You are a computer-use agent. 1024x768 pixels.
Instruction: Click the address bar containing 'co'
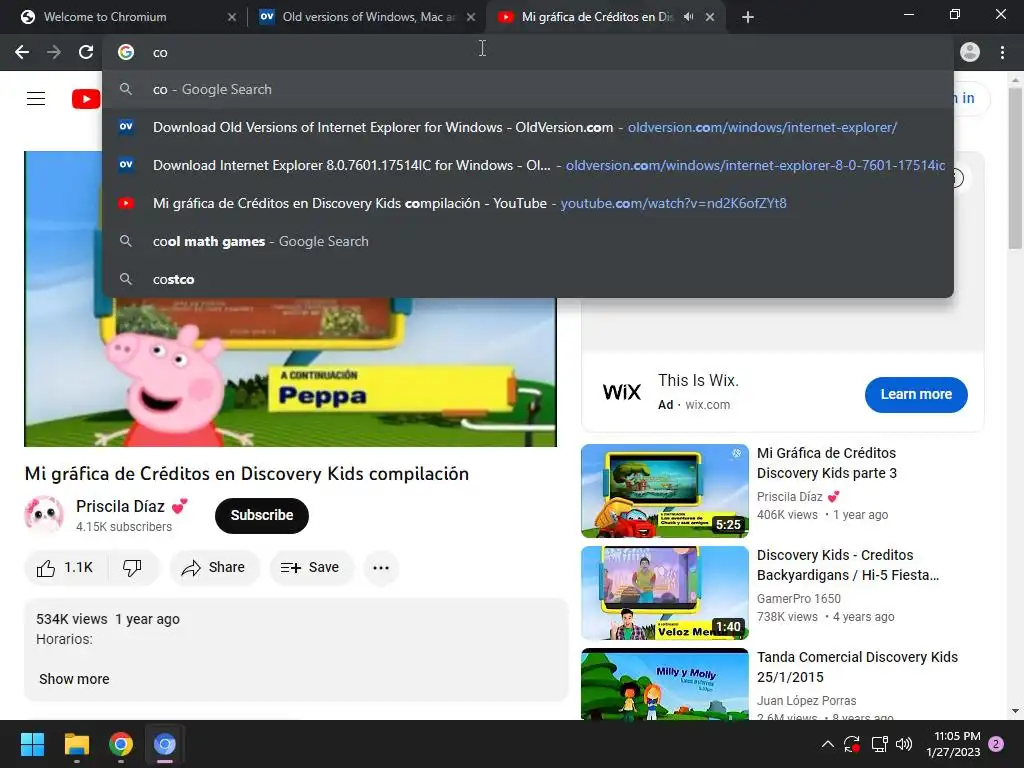(x=528, y=52)
